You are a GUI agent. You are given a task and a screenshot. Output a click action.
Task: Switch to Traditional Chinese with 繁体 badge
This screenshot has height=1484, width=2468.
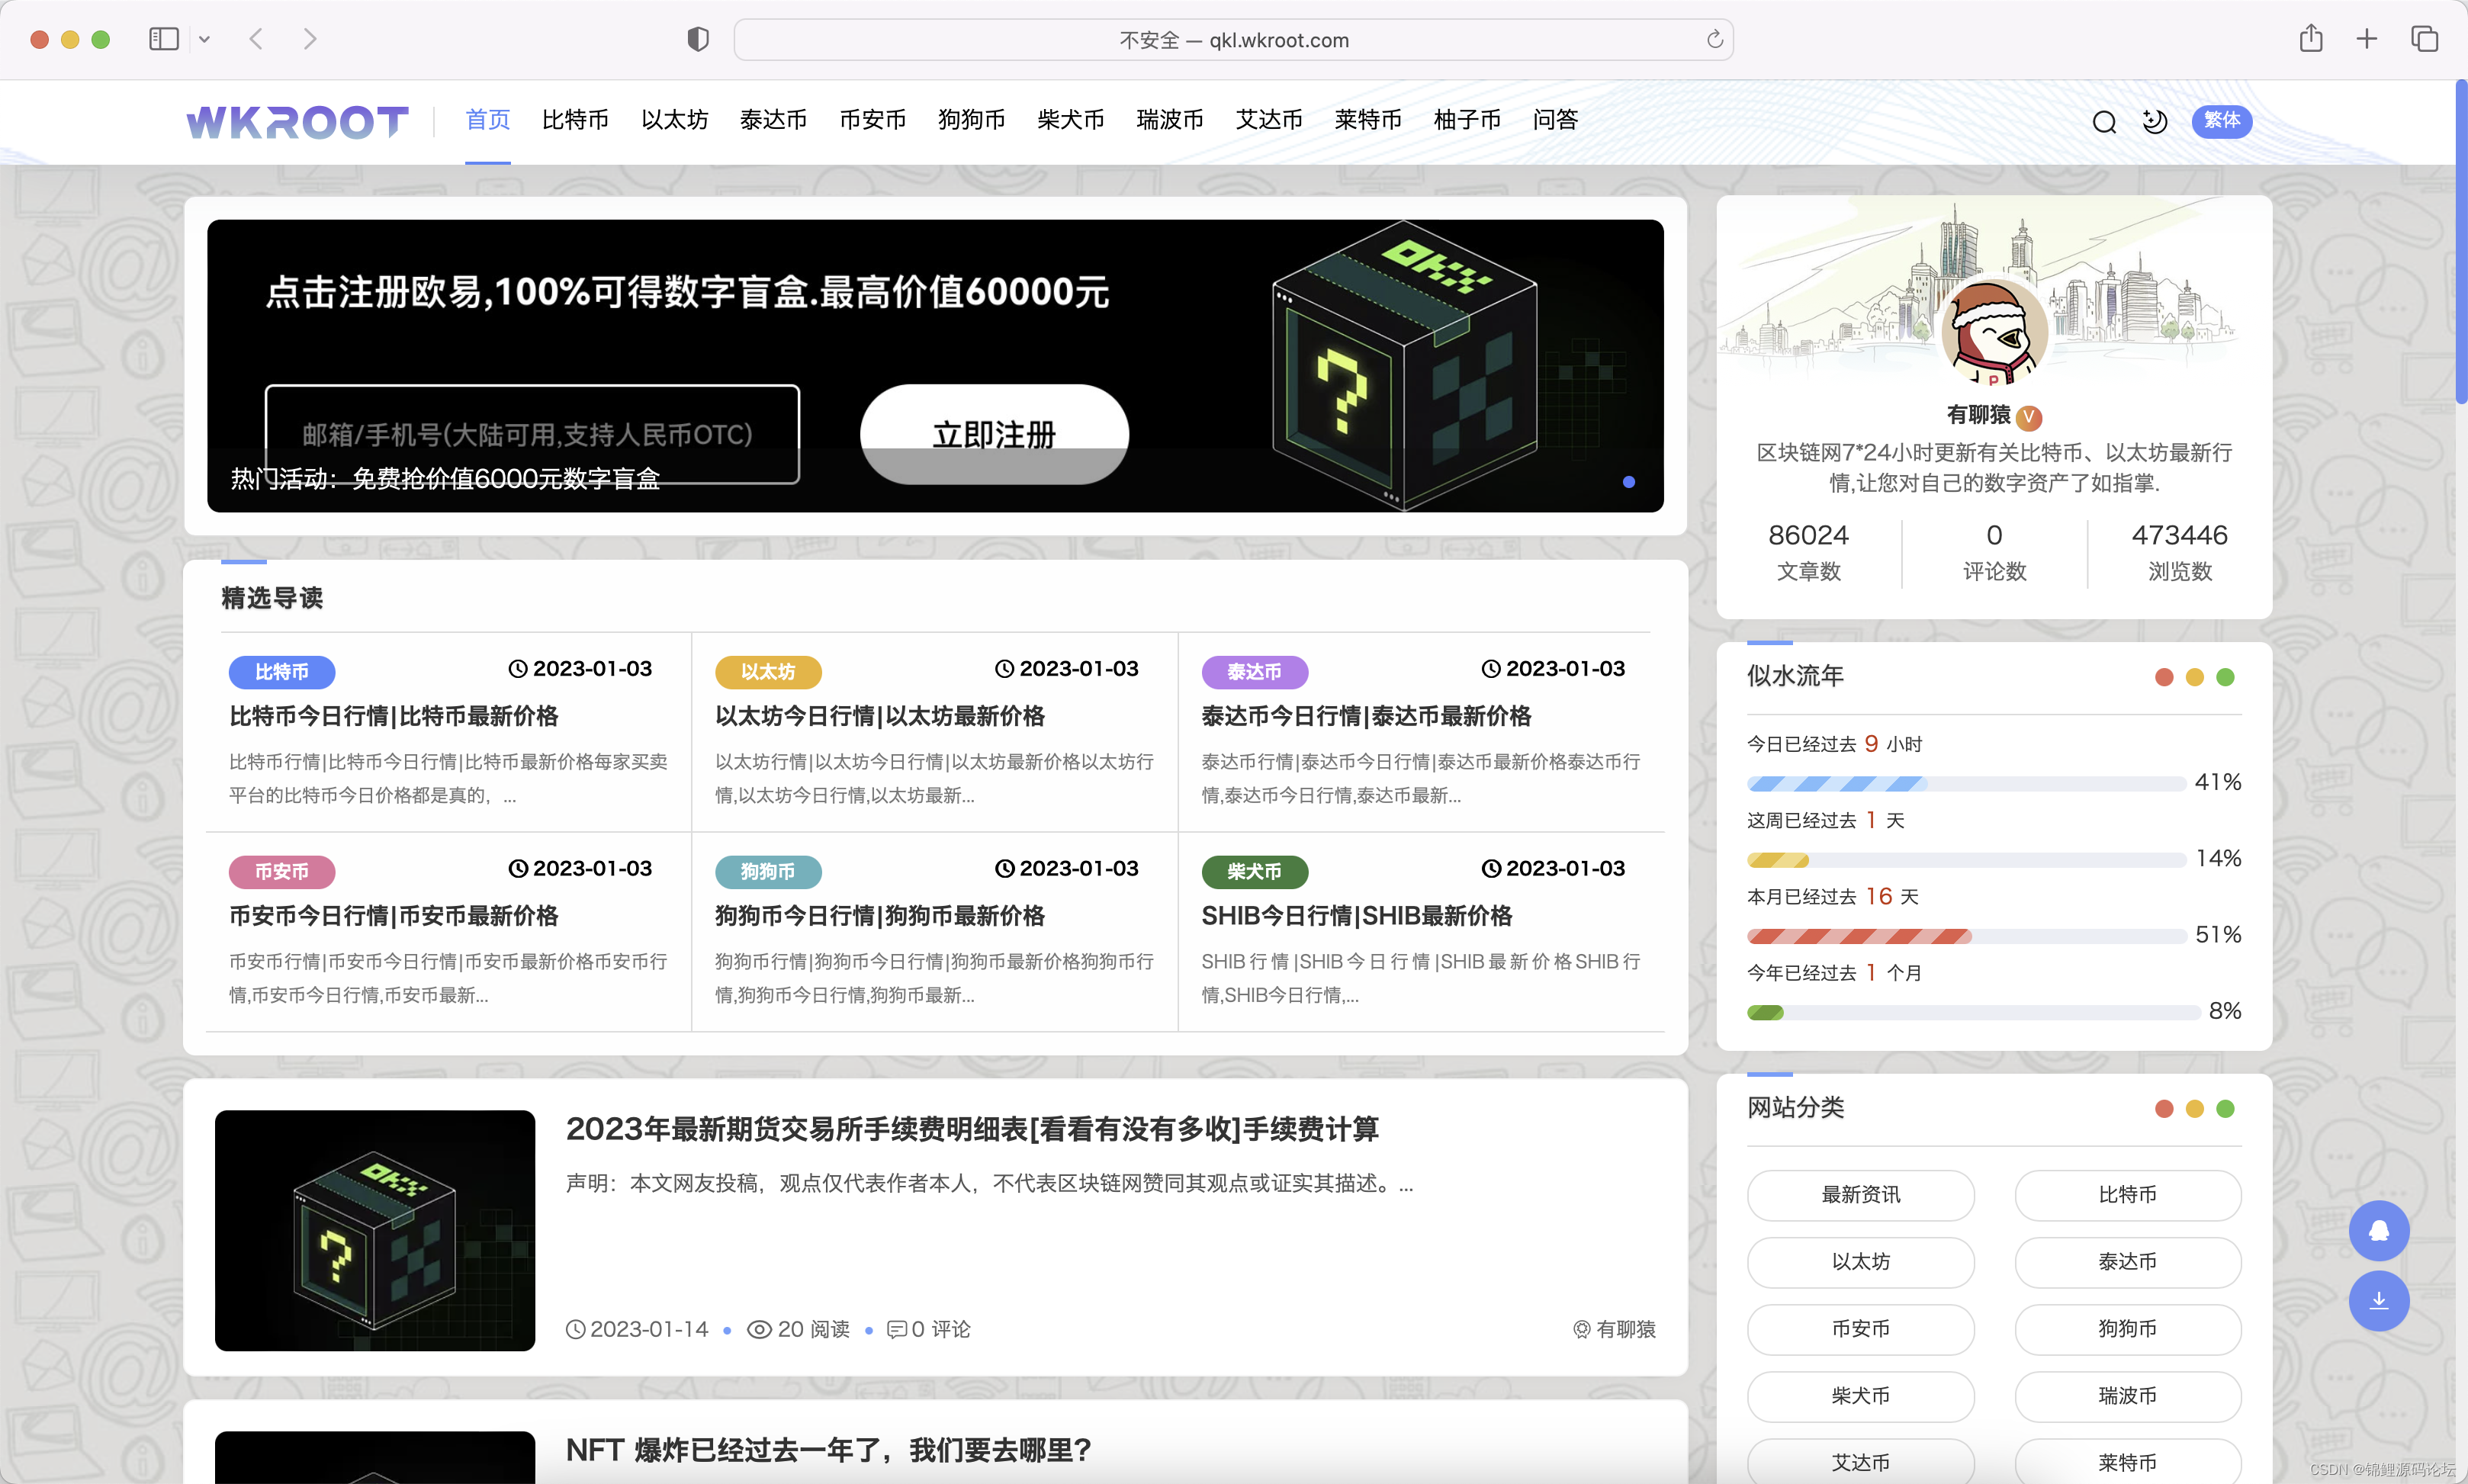coord(2221,121)
